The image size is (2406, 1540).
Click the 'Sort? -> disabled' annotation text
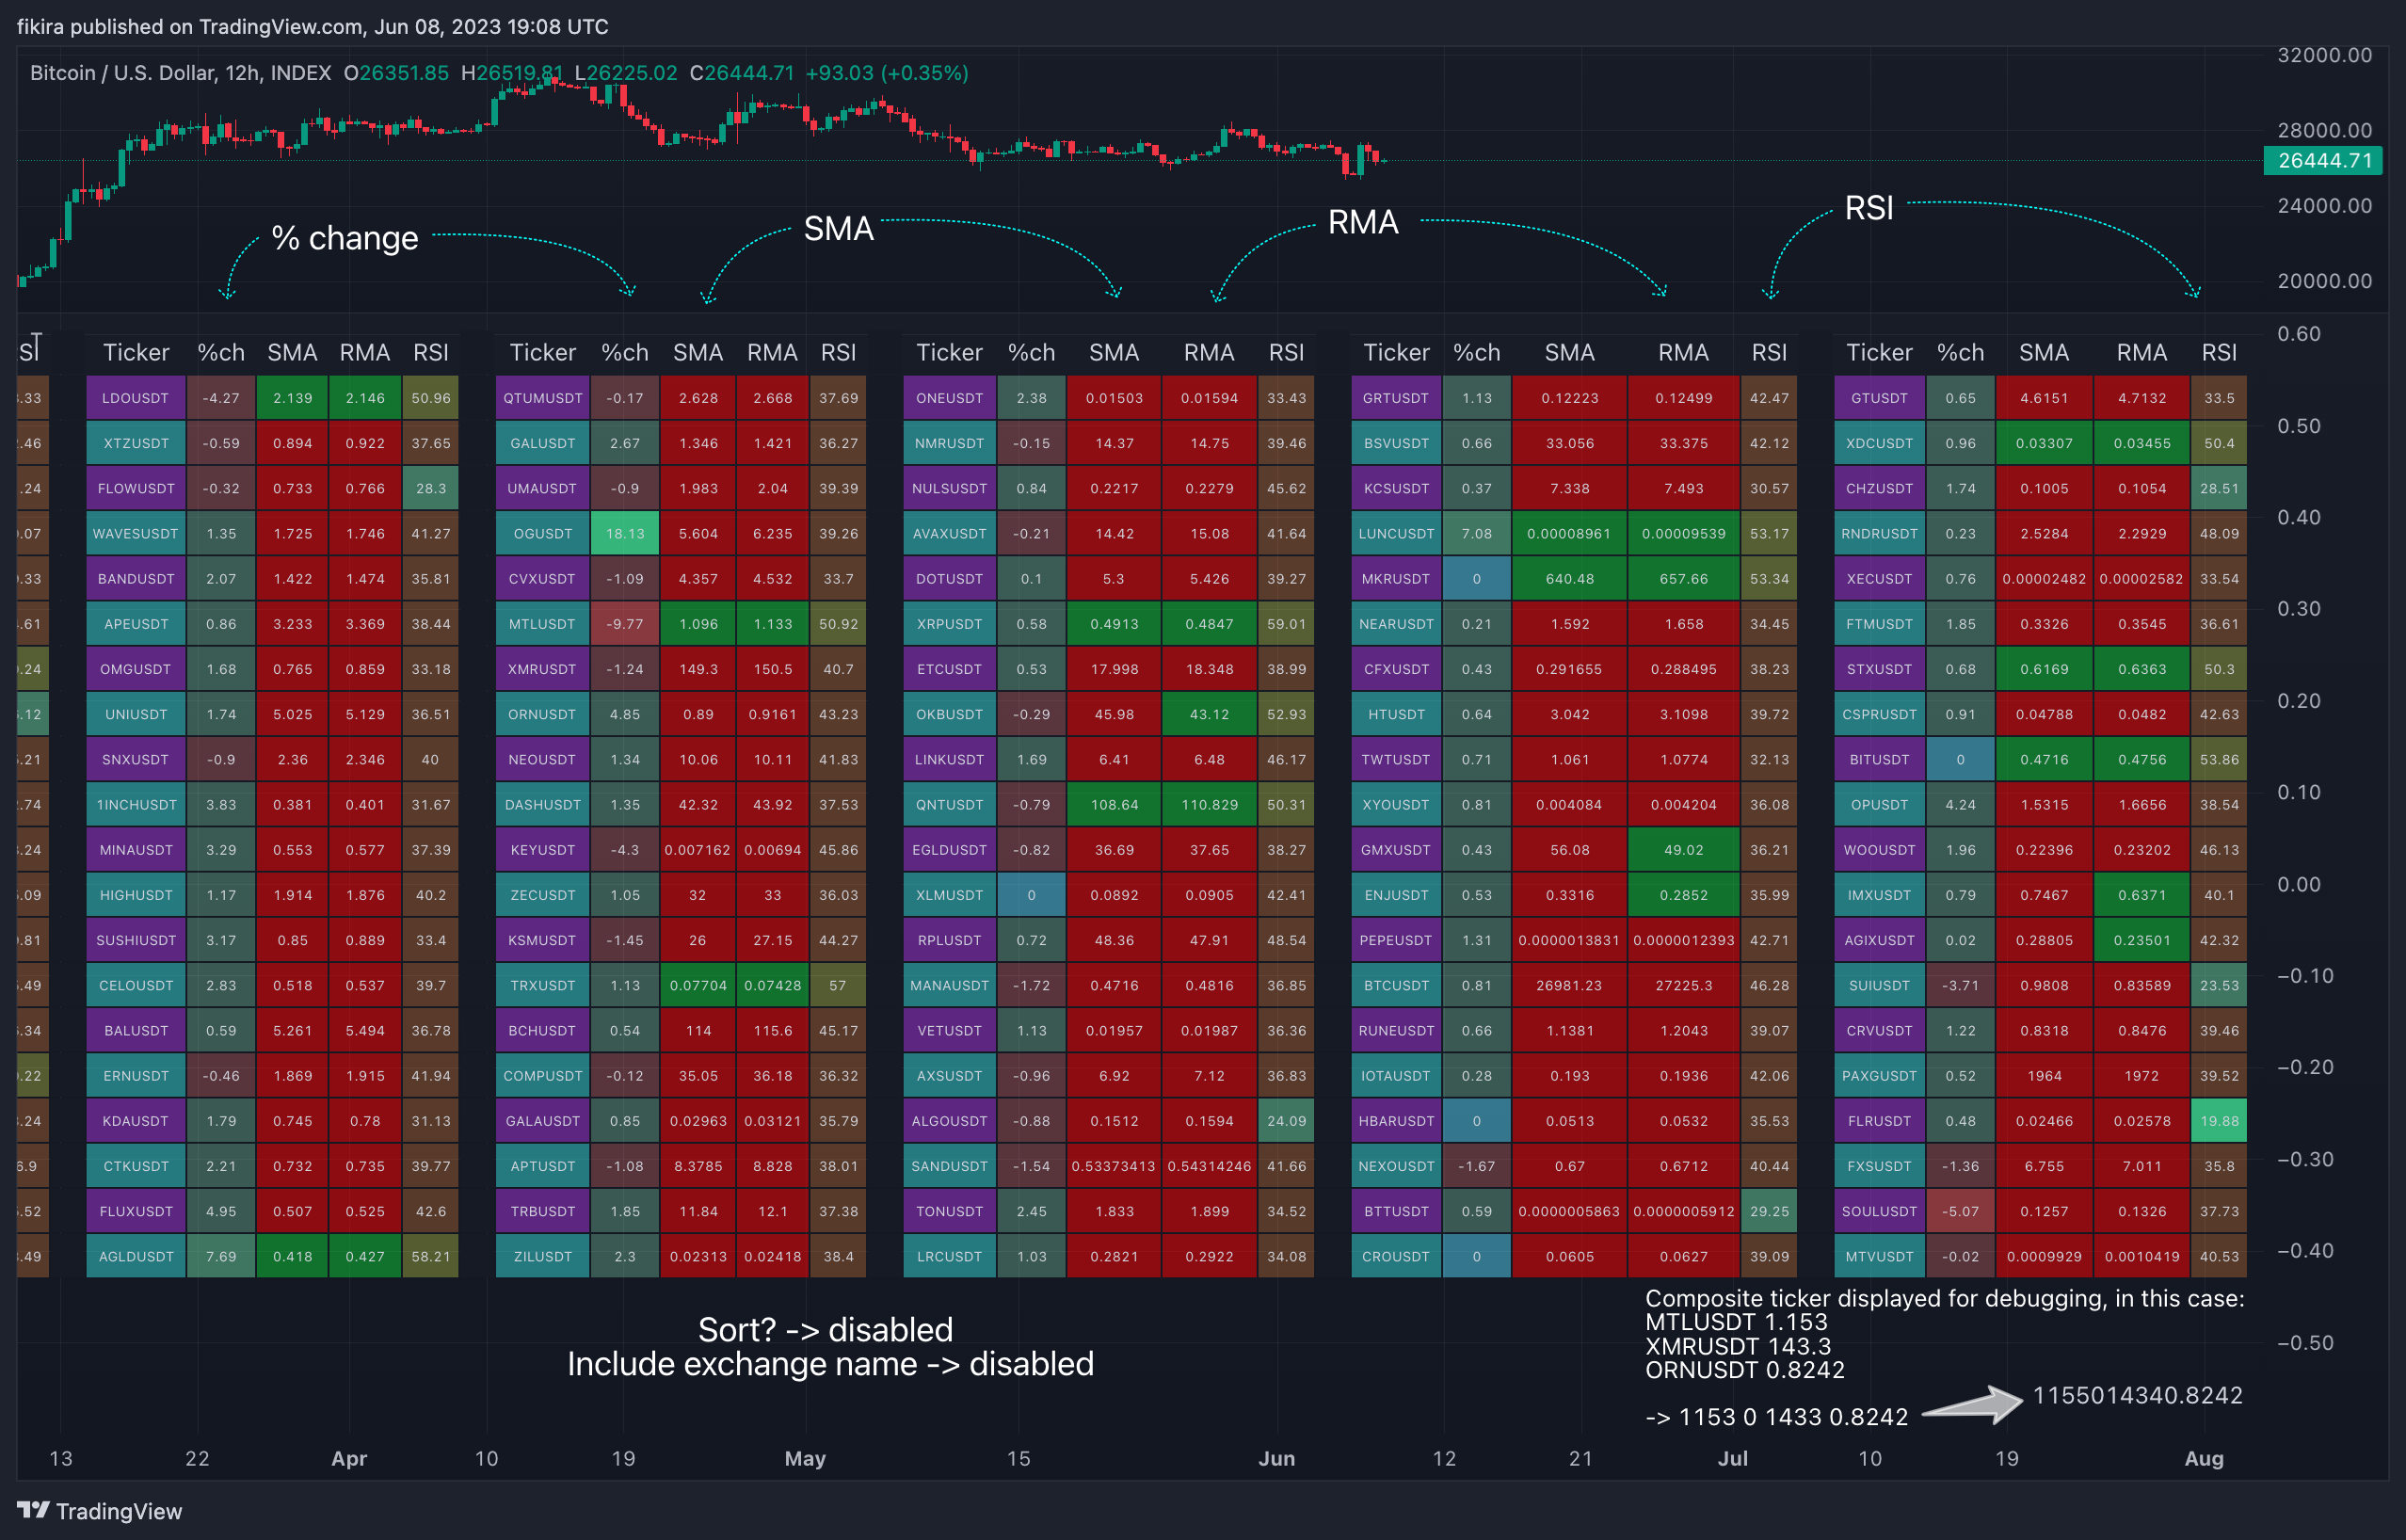click(825, 1330)
